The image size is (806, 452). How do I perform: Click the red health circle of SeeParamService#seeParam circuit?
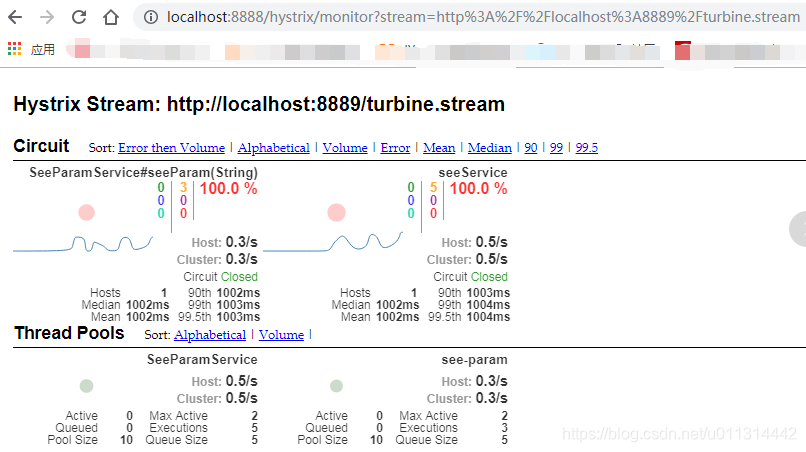tap(86, 212)
